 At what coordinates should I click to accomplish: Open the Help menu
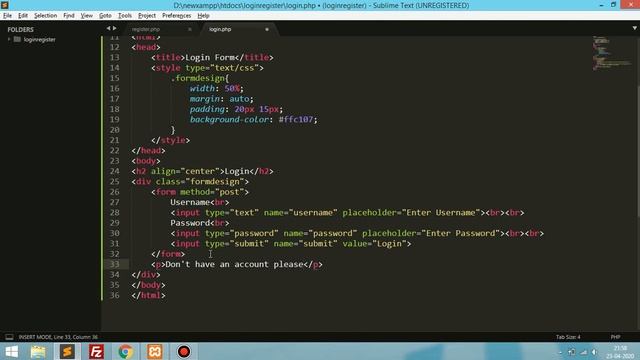click(x=203, y=16)
